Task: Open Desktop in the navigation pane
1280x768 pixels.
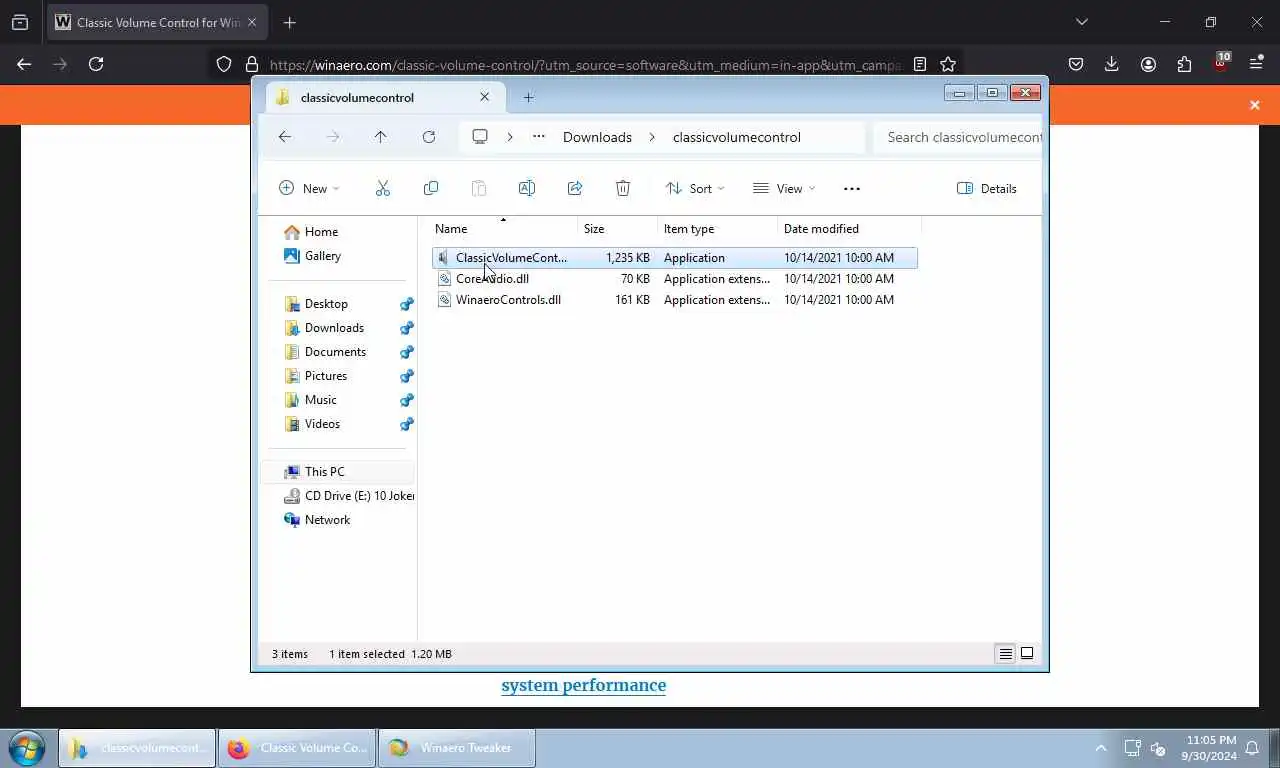Action: tap(326, 303)
